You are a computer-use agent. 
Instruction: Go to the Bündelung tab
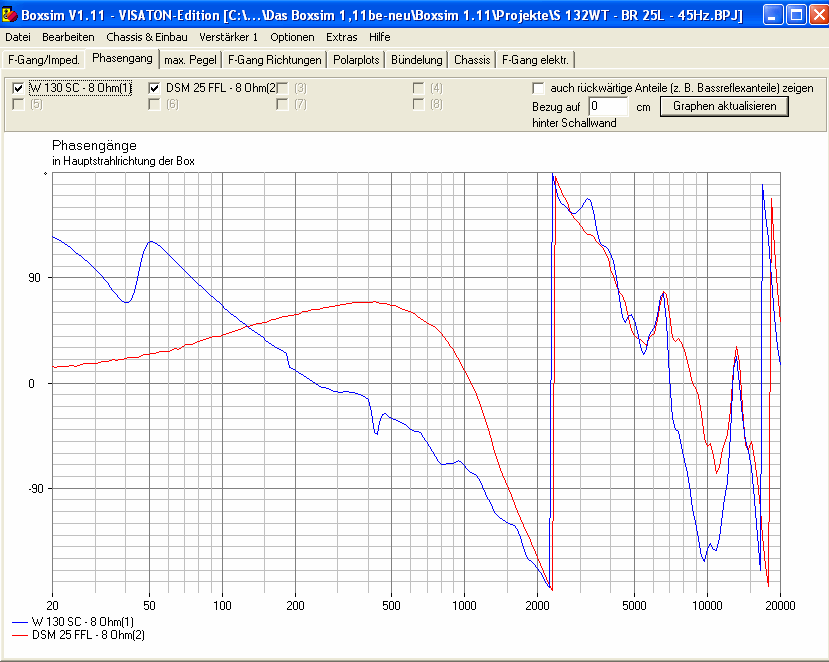pyautogui.click(x=416, y=60)
